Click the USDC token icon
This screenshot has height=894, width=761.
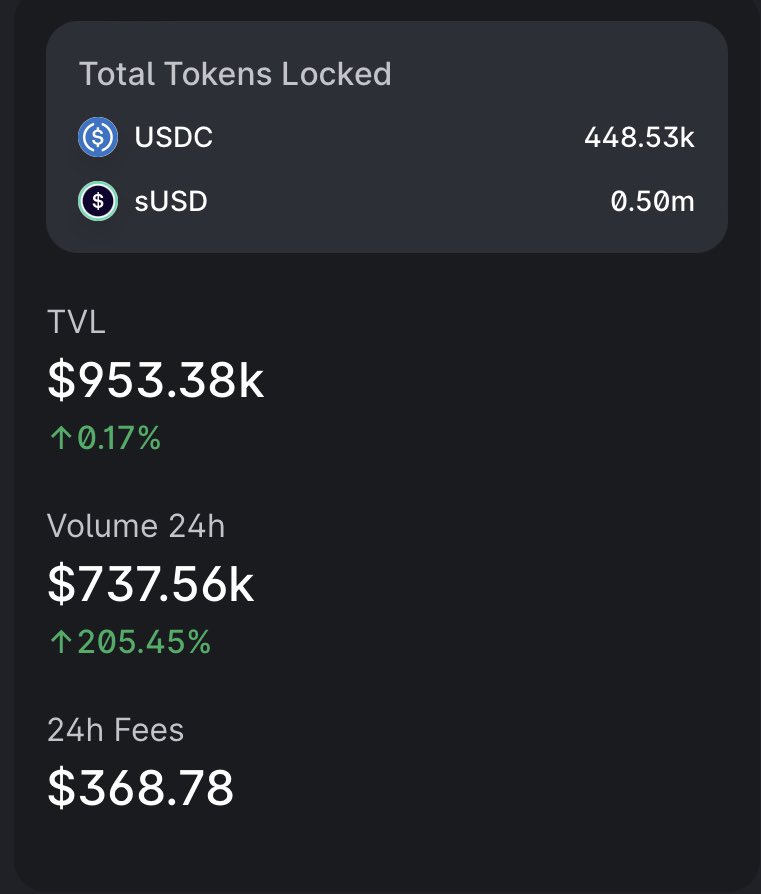[98, 137]
